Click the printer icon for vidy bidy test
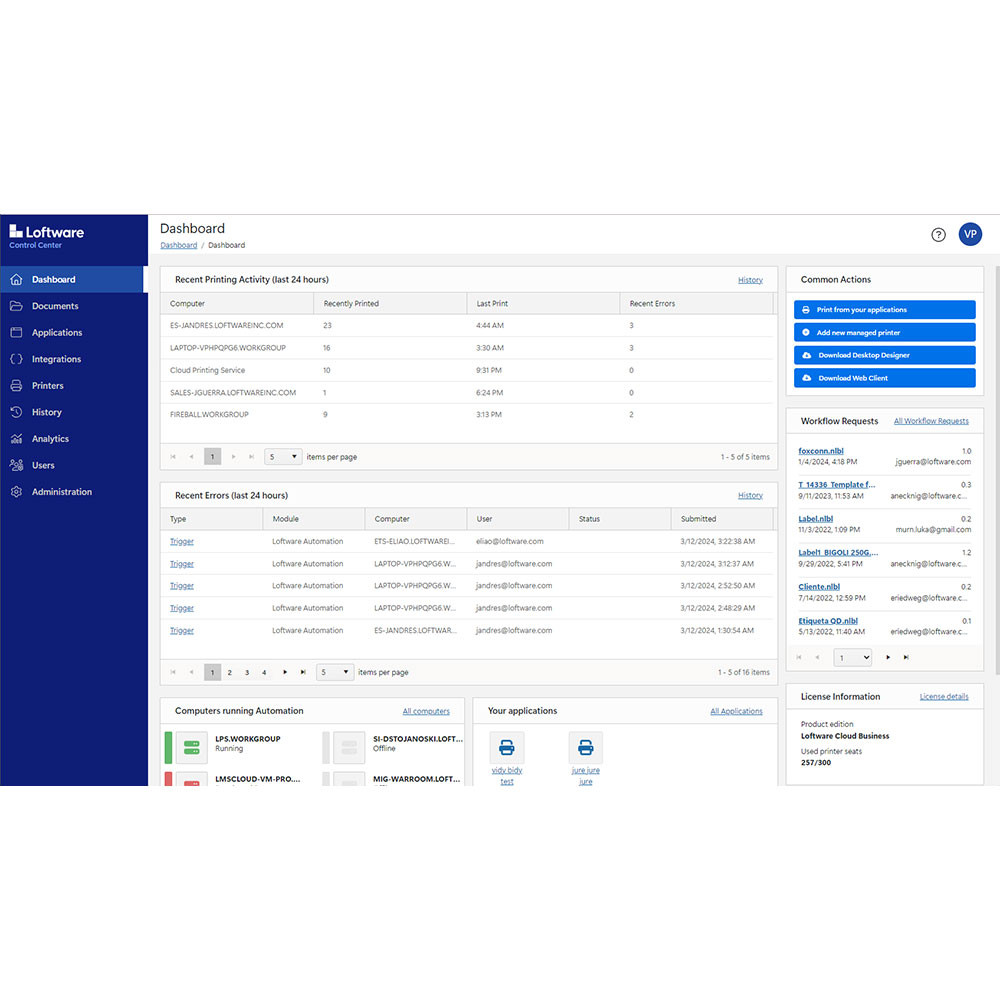Screen dimensions: 1000x1000 click(507, 746)
